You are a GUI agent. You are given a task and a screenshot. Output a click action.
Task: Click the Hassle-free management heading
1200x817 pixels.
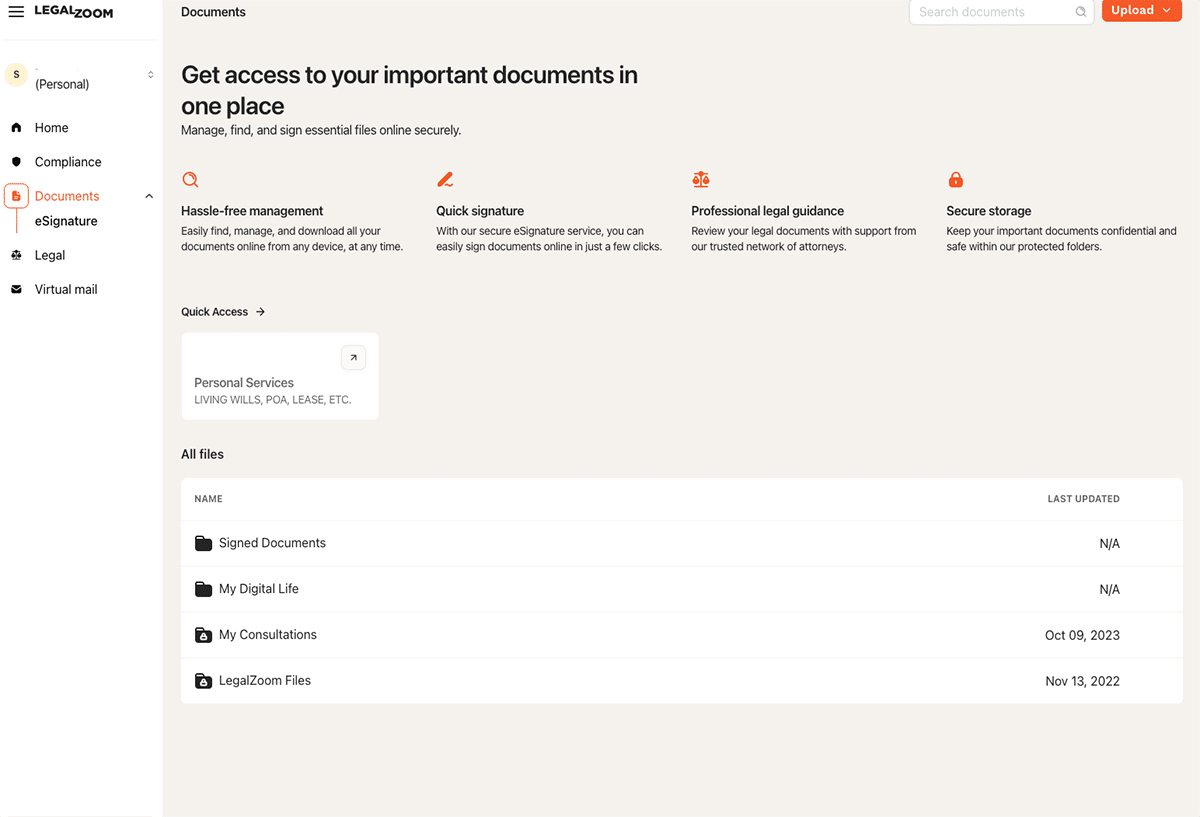(x=252, y=211)
